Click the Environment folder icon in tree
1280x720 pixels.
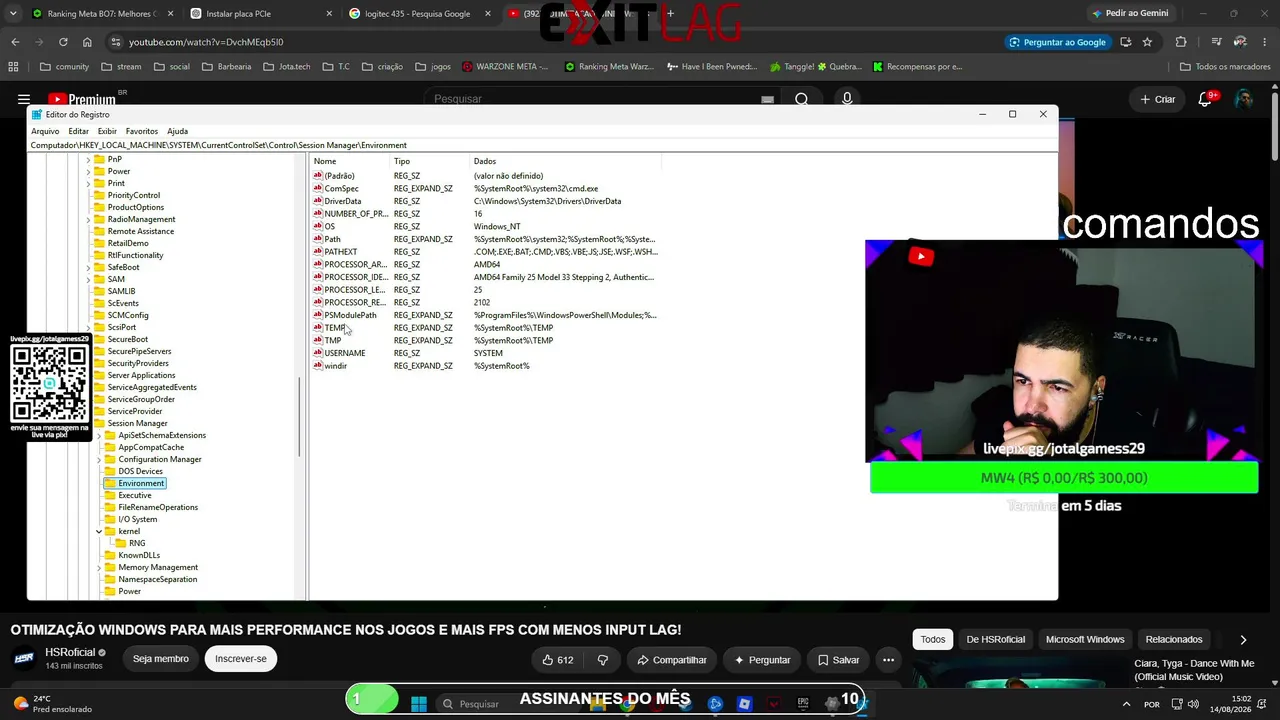click(x=110, y=483)
